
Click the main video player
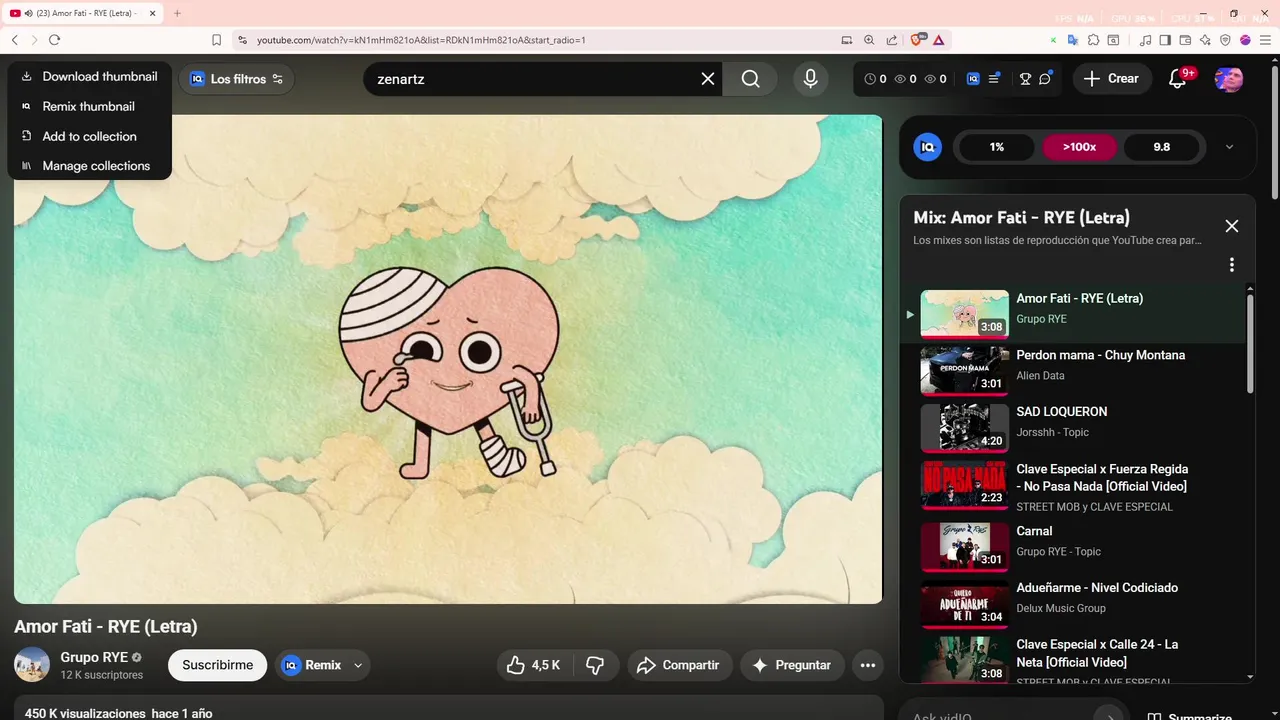pyautogui.click(x=448, y=359)
